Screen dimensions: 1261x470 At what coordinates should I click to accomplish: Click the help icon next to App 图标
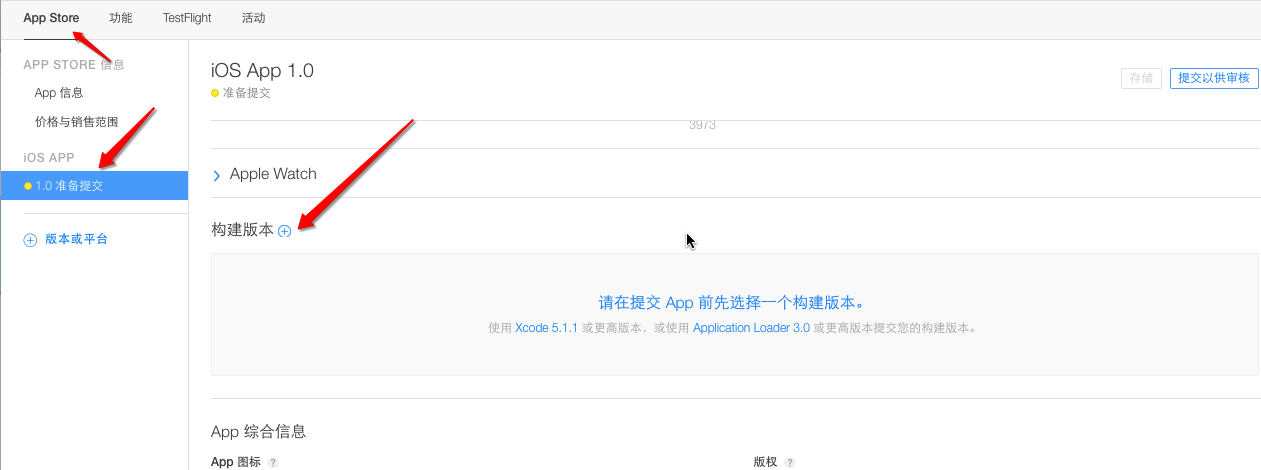[x=272, y=463]
